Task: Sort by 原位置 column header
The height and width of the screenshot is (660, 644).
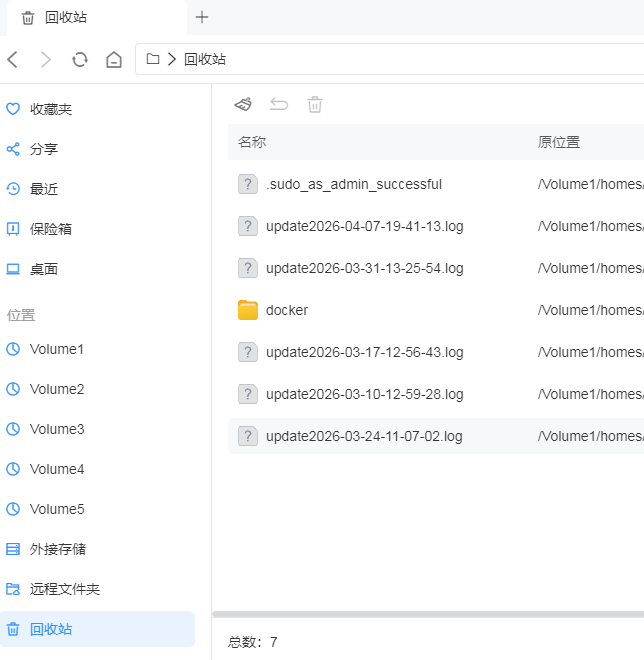Action: [x=559, y=142]
